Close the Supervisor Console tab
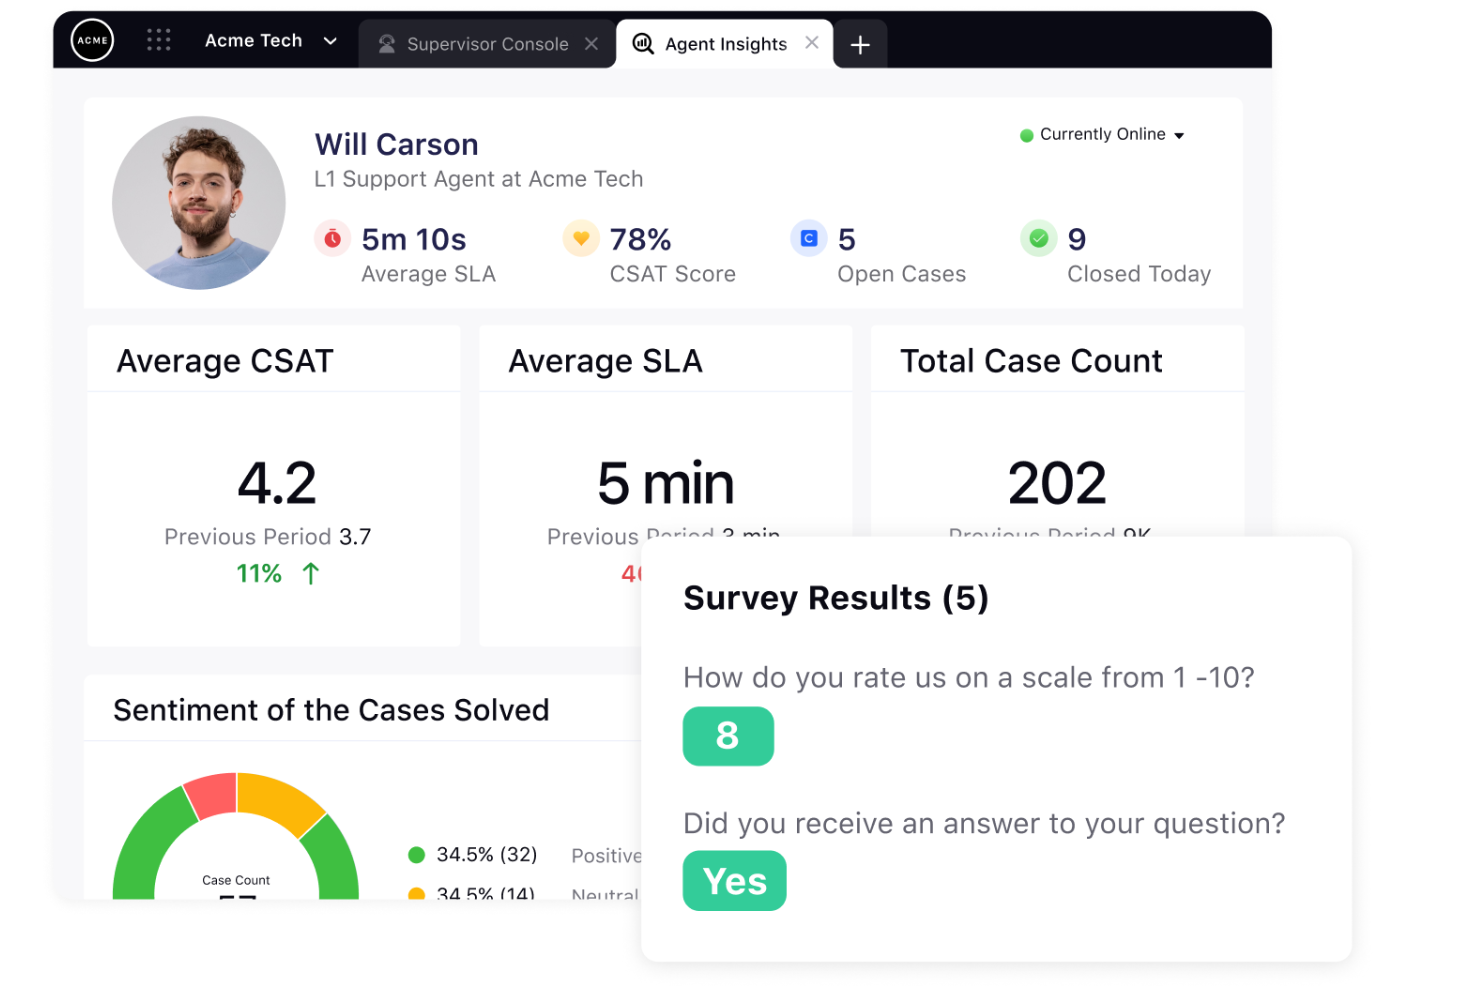 click(592, 44)
